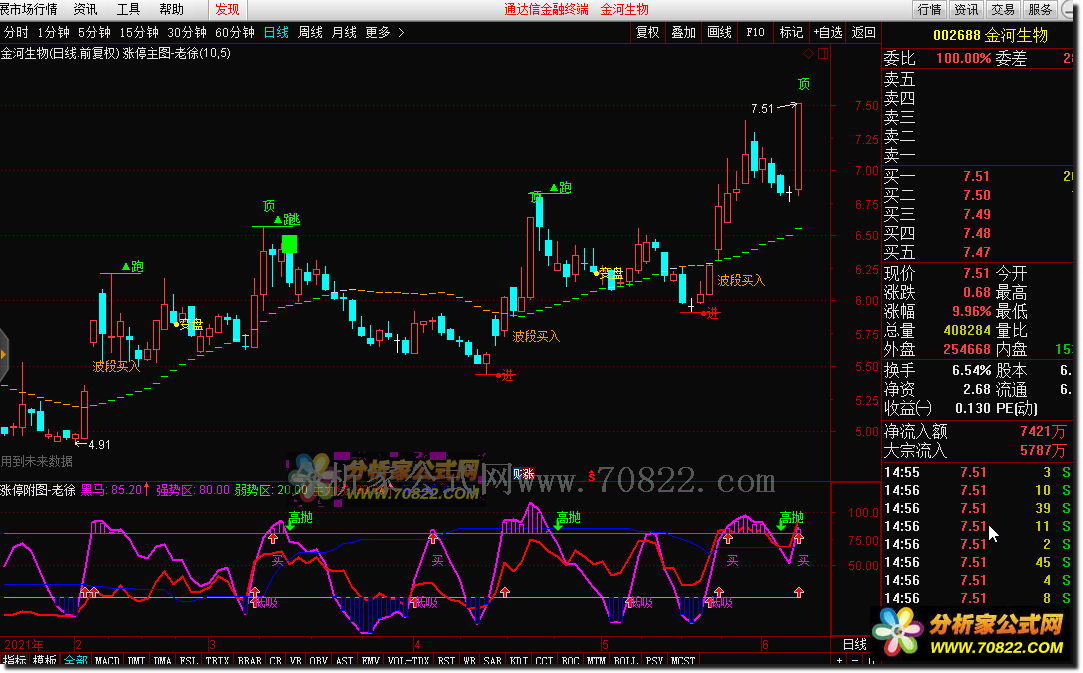Click 返回 to go back
Viewport: 1083px width, 673px height.
point(863,32)
